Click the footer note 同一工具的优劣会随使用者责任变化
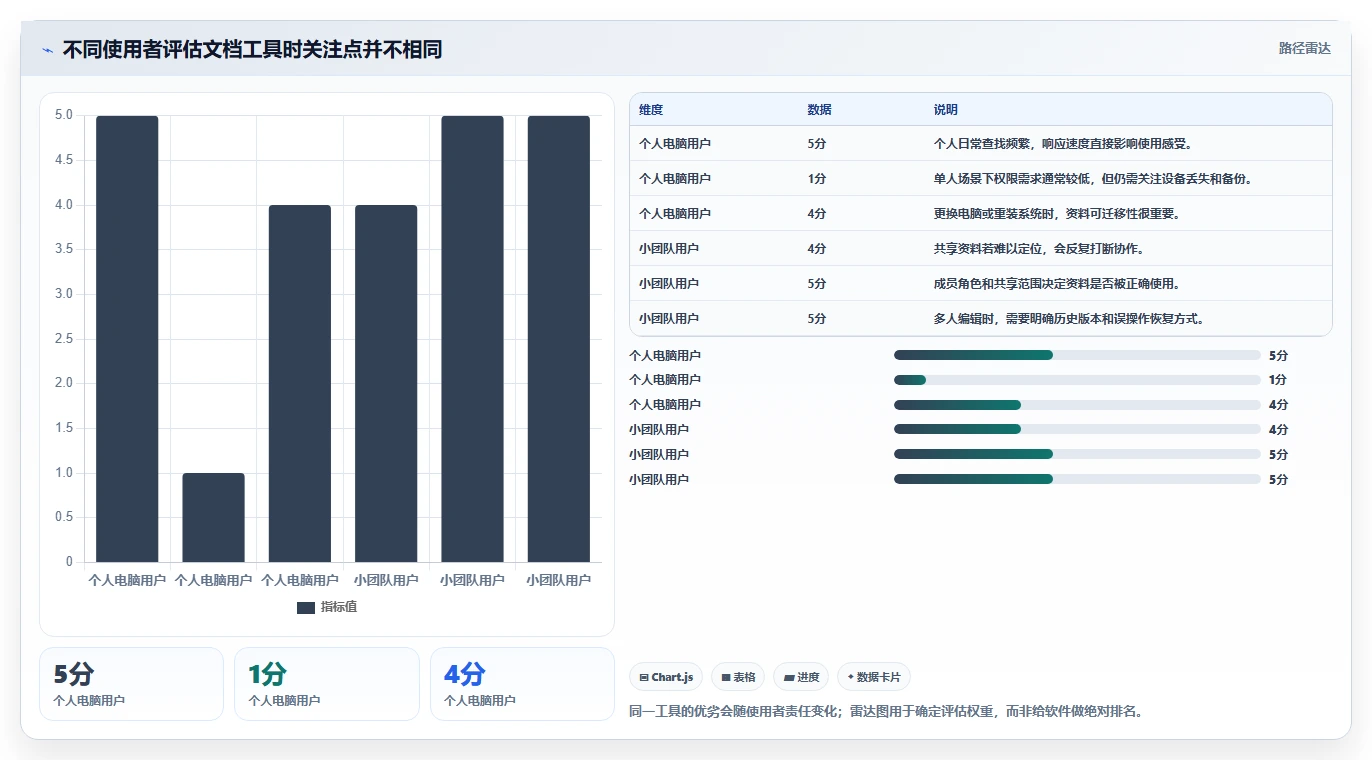Screen dimensions: 1372x760 point(886,712)
